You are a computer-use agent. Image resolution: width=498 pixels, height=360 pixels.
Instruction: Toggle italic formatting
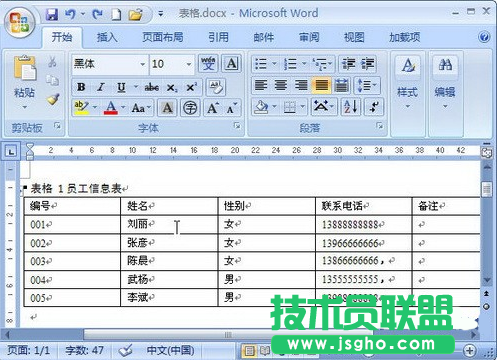[x=101, y=87]
